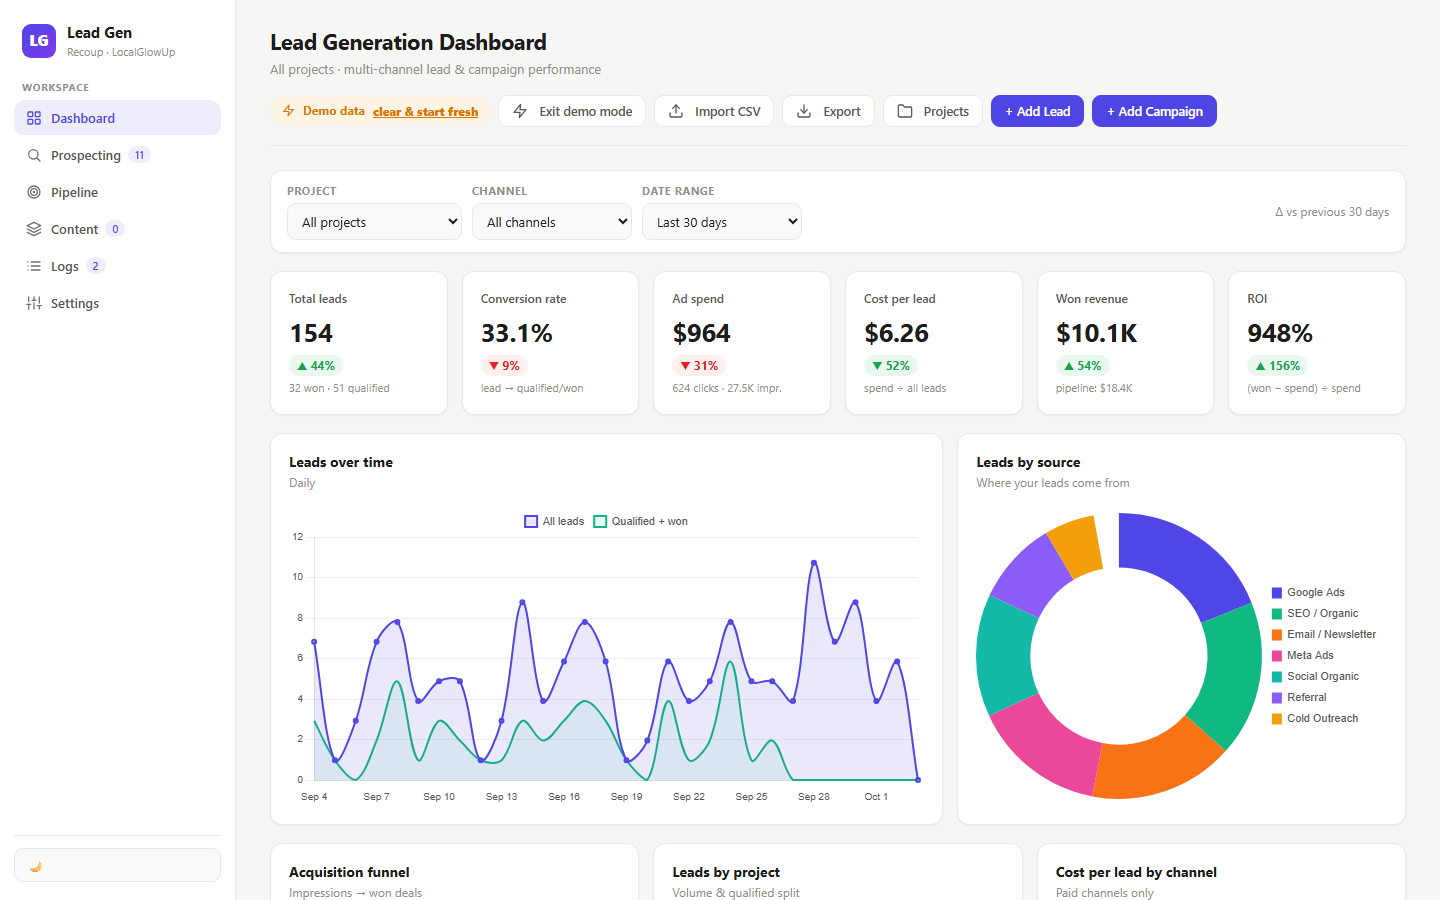Click the Logs list icon

[34, 266]
